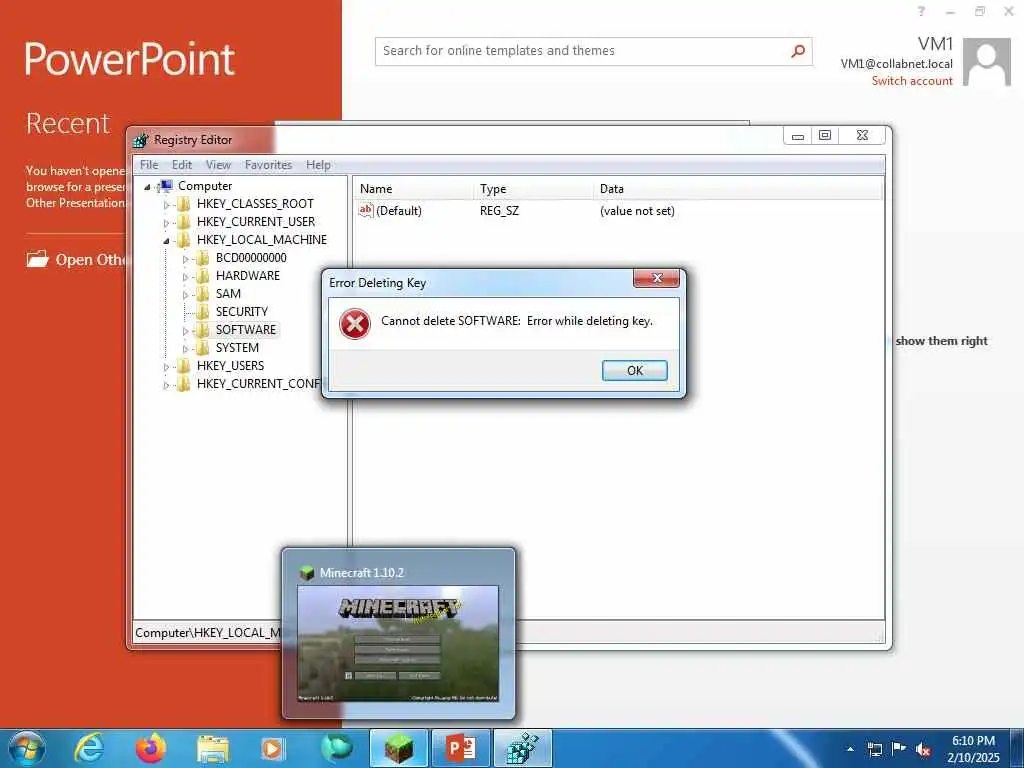Switch to Registry Editor via its taskbar button
1024x768 pixels.
[x=522, y=748]
